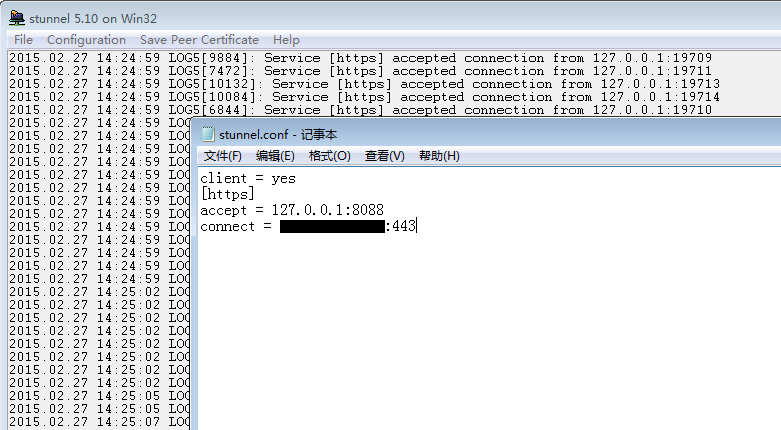
Task: Click the 'connect =' line ending in :443
Action: (x=308, y=226)
